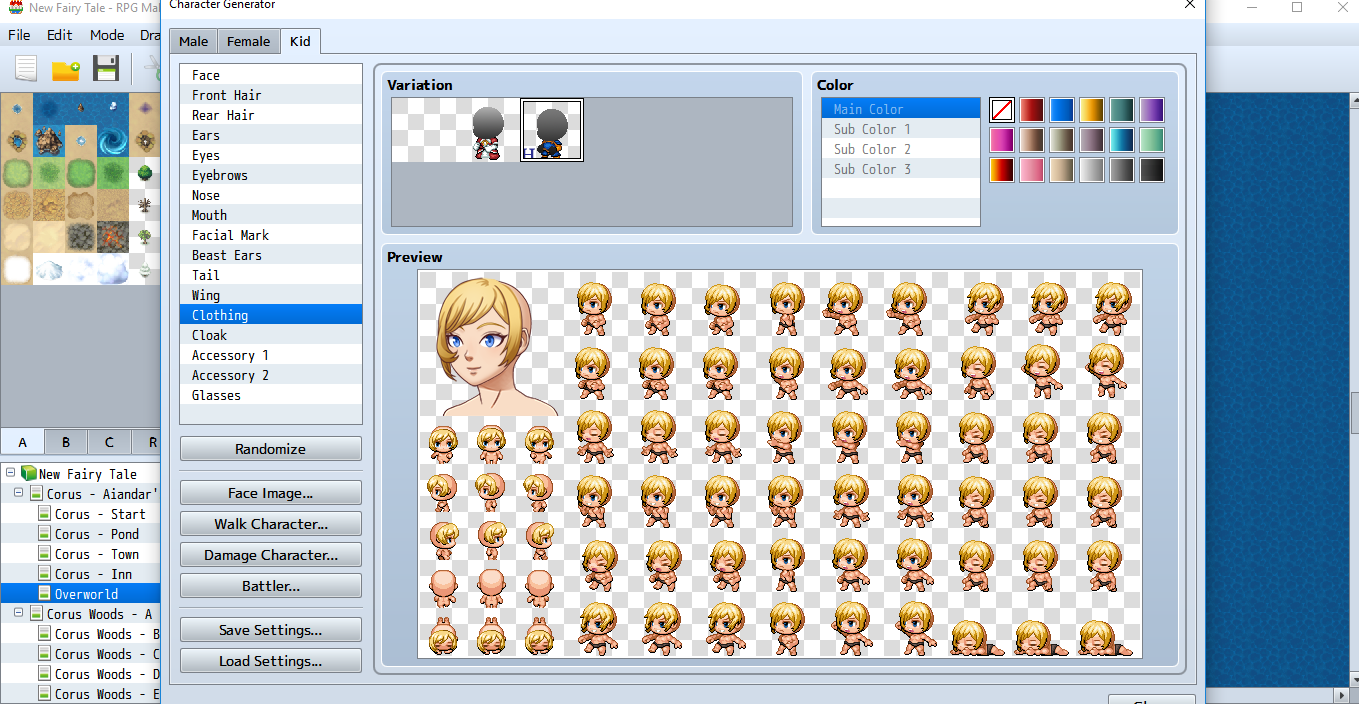Open the File menu
This screenshot has height=704, width=1359.
tap(19, 35)
